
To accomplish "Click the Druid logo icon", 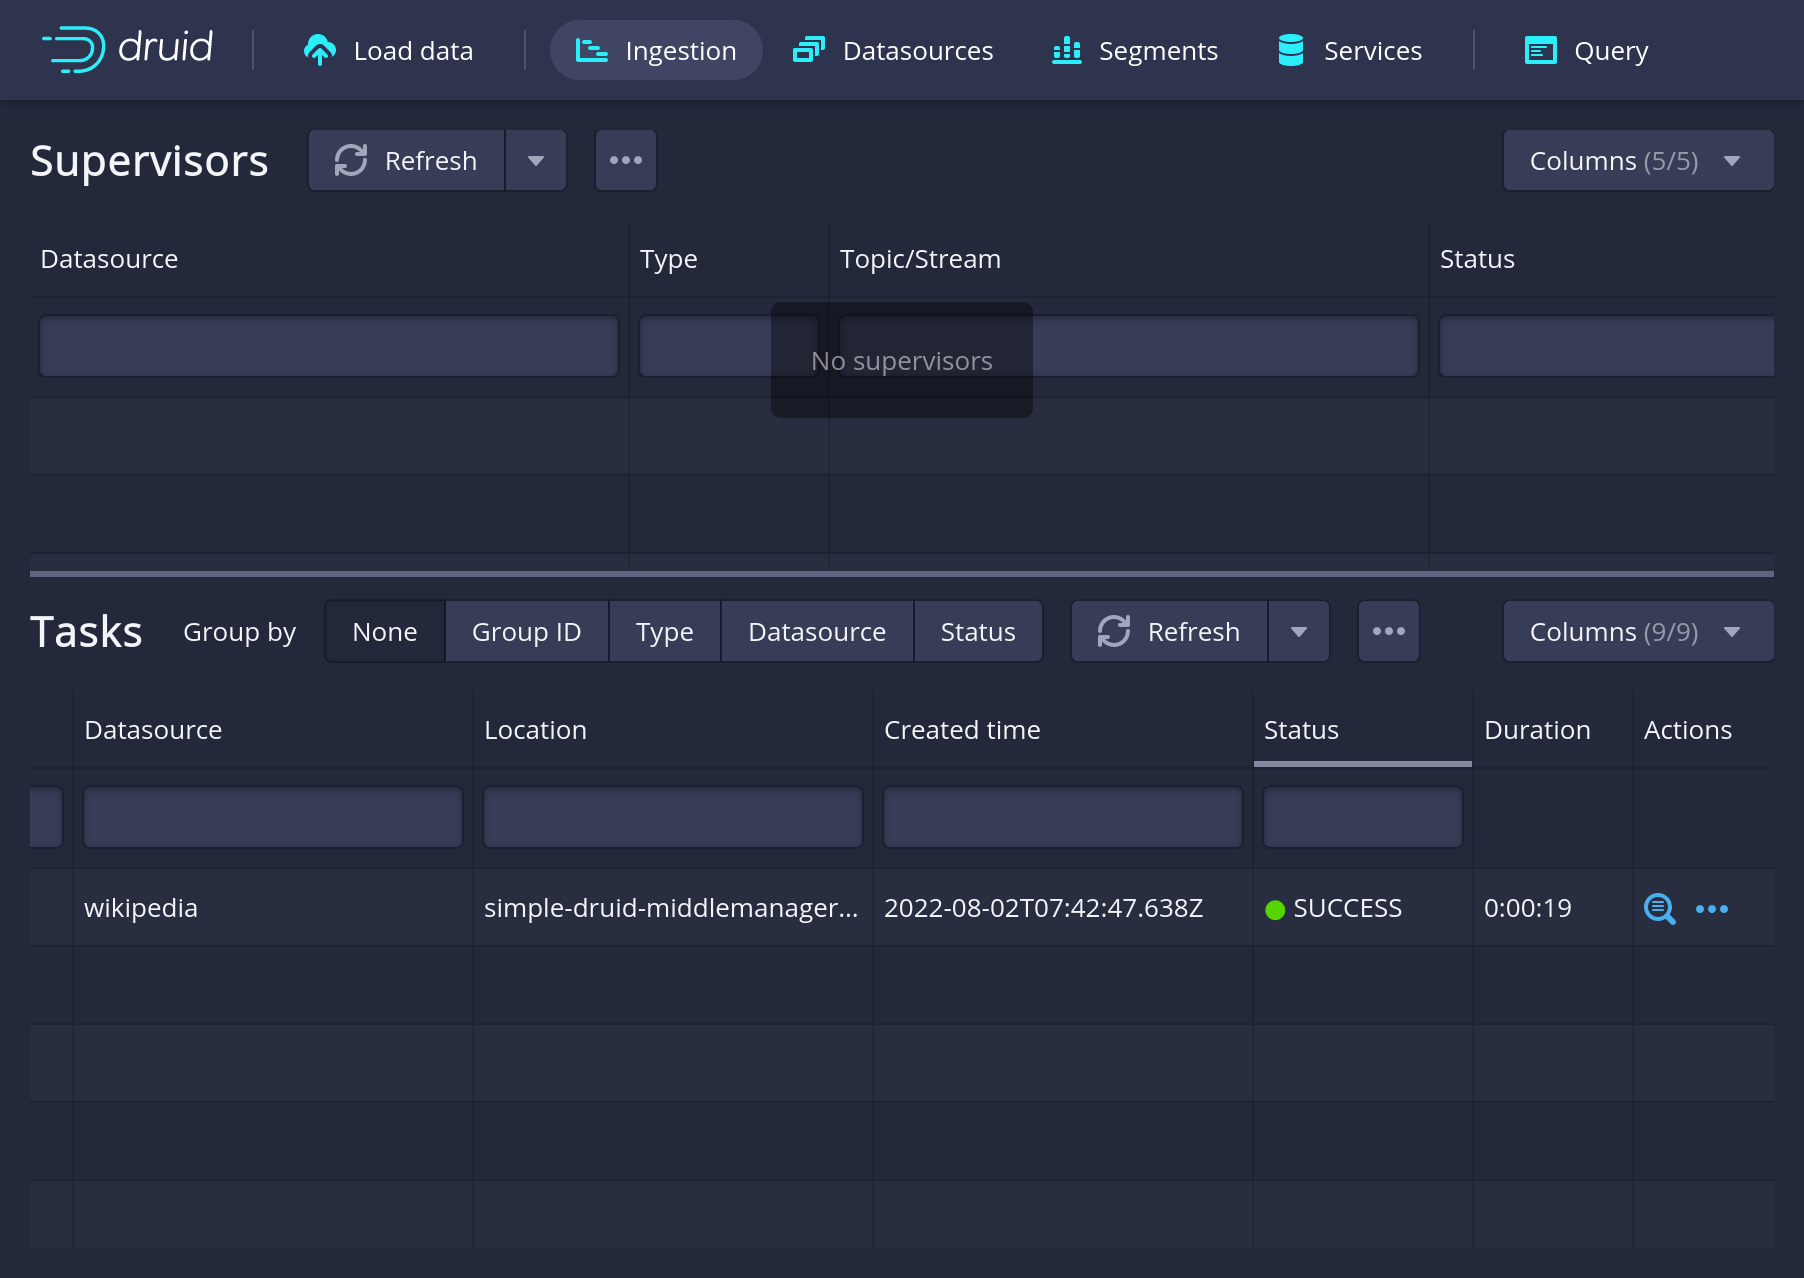I will click(x=74, y=49).
